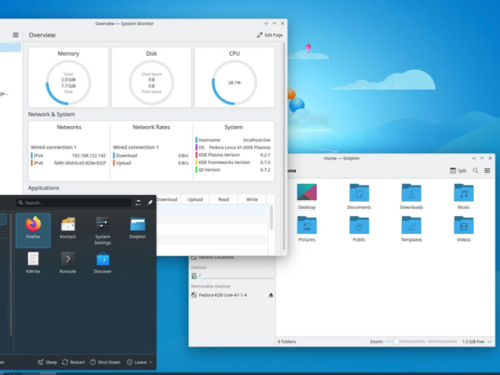Sort applications by Download column

(167, 199)
